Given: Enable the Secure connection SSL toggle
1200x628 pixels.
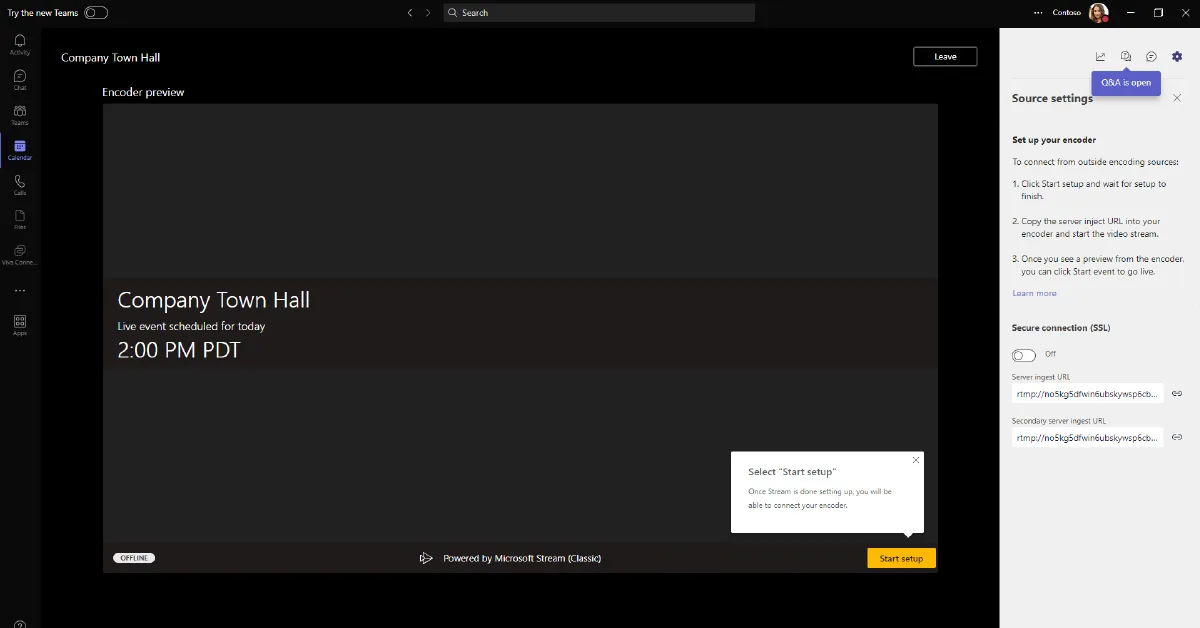Looking at the screenshot, I should (1024, 355).
